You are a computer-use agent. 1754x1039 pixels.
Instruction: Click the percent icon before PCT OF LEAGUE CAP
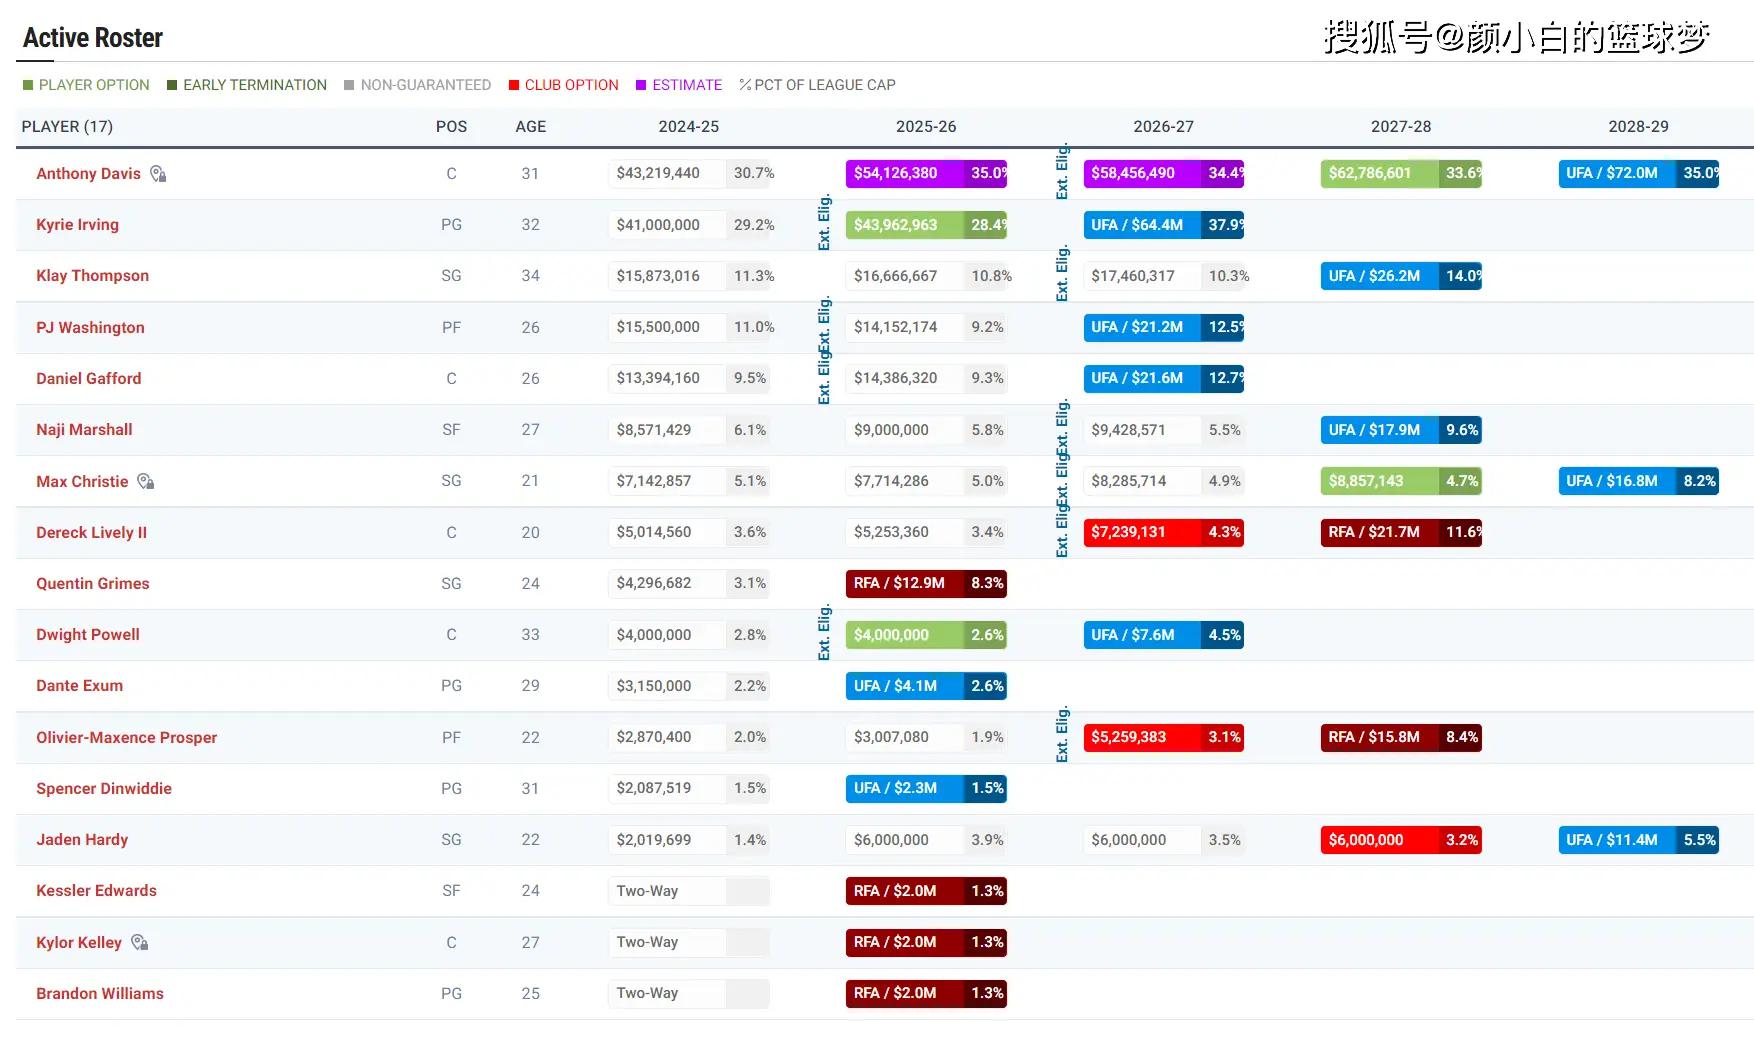745,85
